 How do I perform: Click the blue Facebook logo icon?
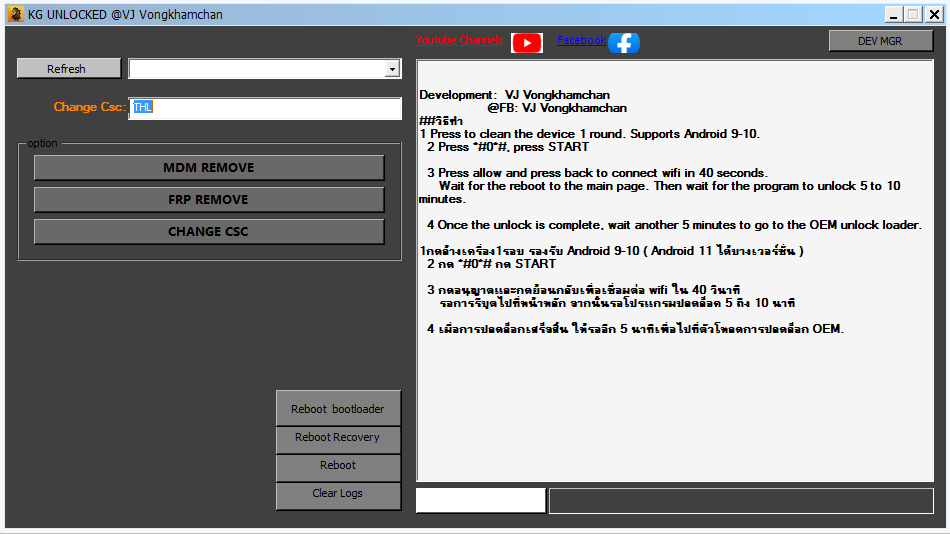click(x=624, y=42)
